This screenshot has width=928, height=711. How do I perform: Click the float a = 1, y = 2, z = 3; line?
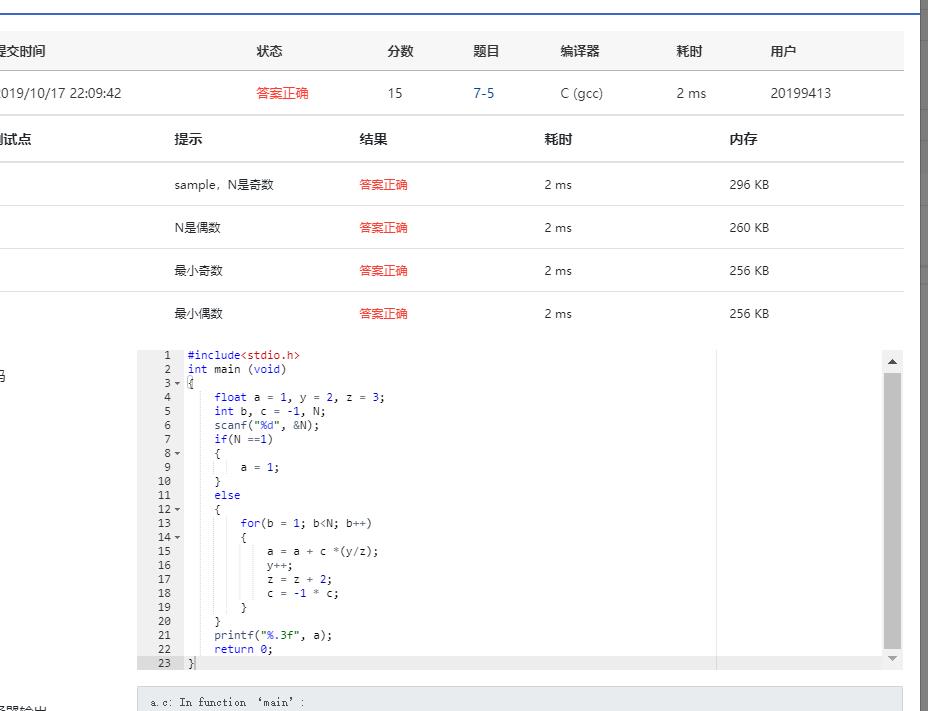pyautogui.click(x=299, y=397)
